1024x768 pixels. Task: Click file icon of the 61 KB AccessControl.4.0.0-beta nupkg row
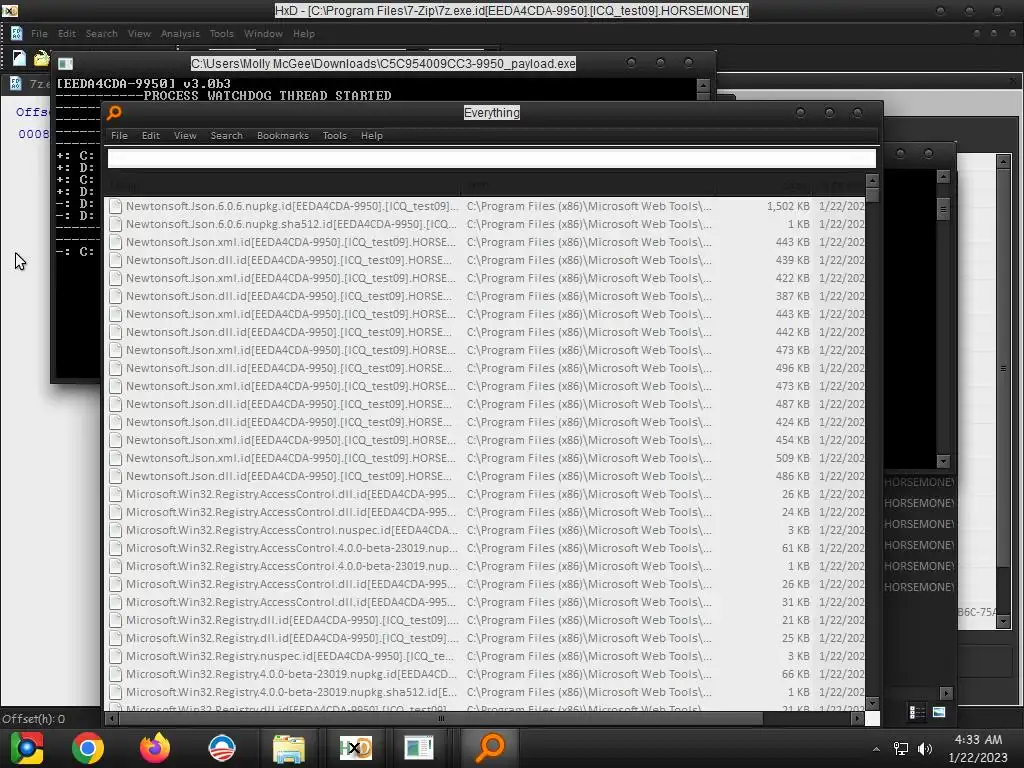pos(116,548)
